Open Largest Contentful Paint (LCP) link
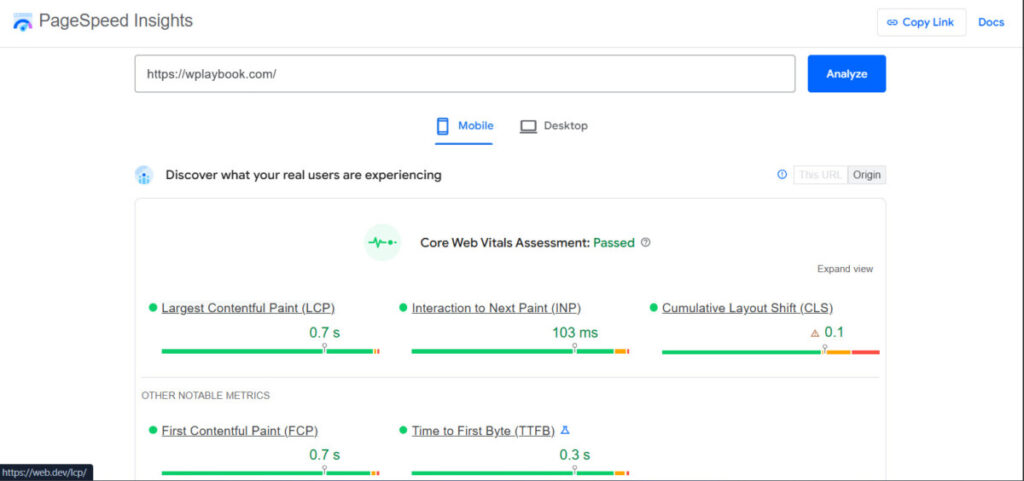1024x481 pixels. click(248, 307)
